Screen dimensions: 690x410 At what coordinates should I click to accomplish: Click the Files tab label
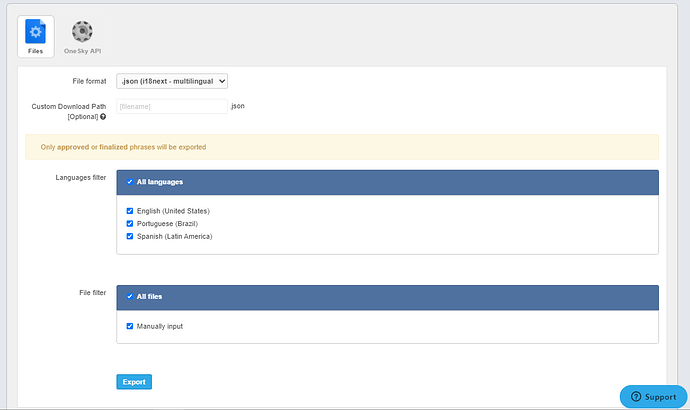[36, 51]
